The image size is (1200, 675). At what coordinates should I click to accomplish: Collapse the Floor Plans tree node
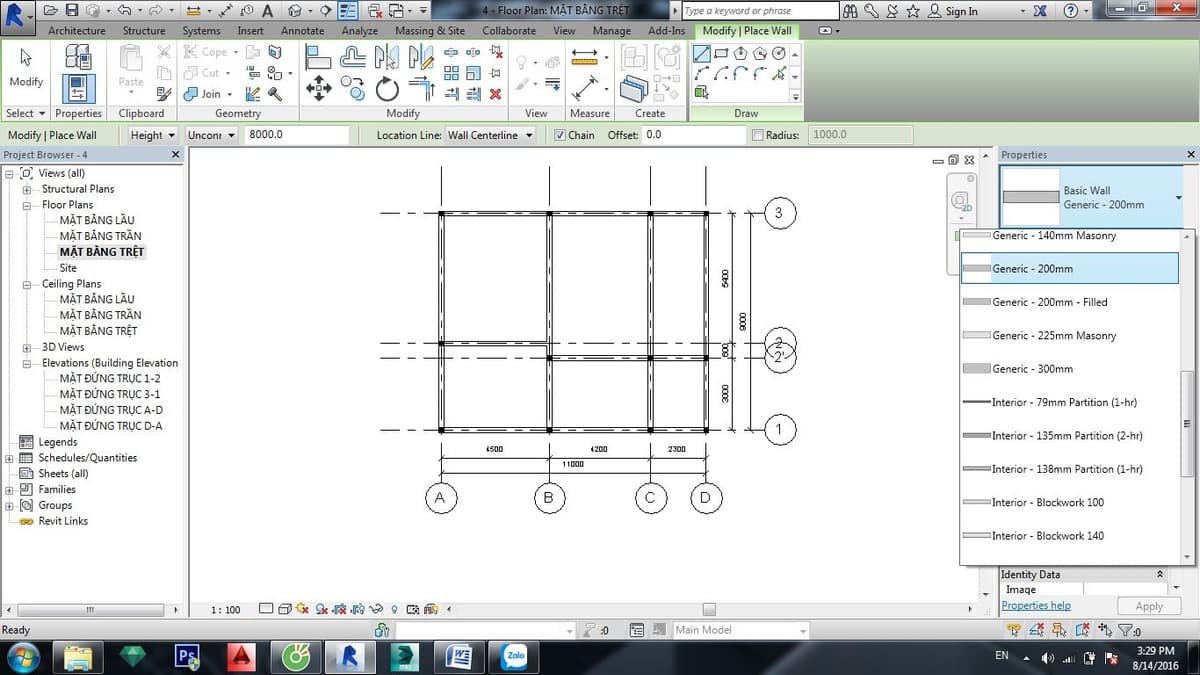click(x=28, y=205)
